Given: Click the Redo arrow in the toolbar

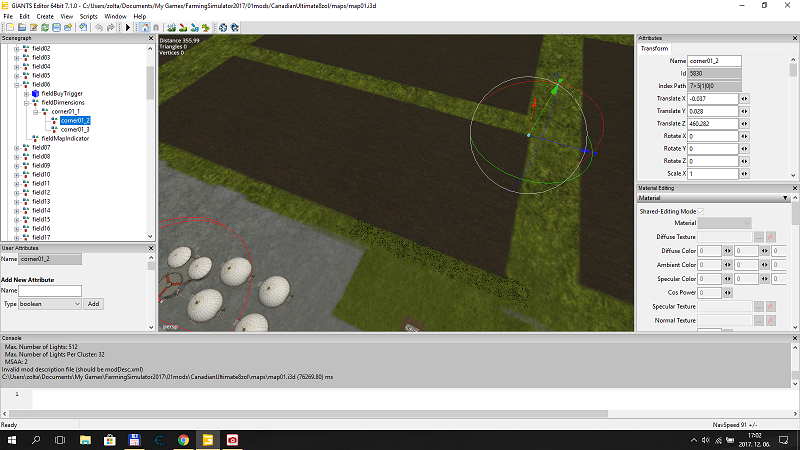Looking at the screenshot, I should pos(110,28).
